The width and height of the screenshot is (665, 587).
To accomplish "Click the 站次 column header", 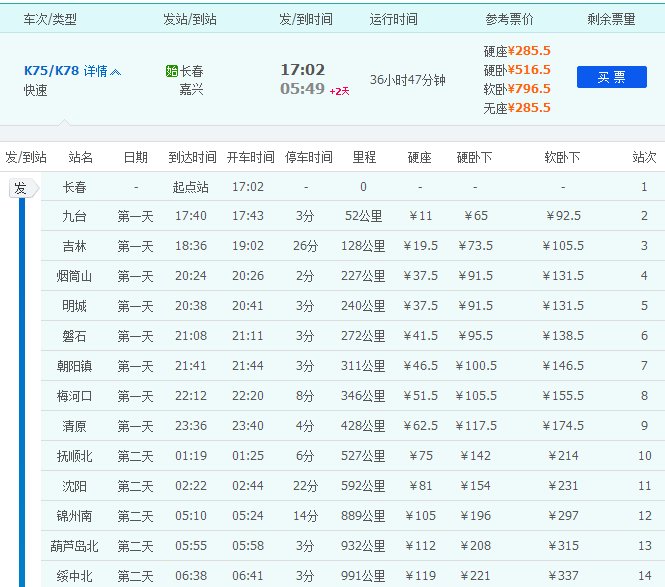I will click(x=644, y=157).
